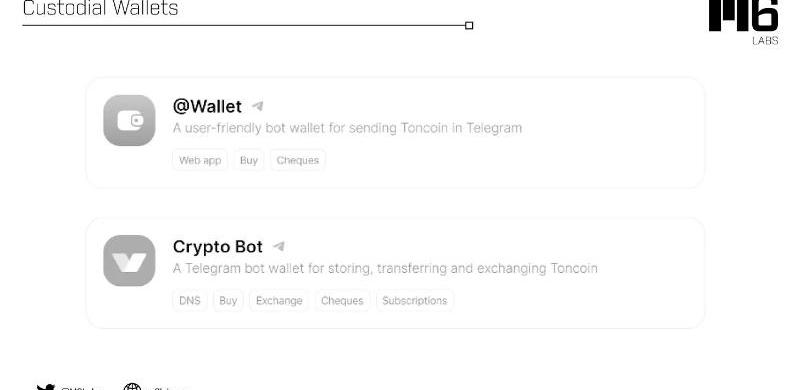Open the @Wallet title link

pos(207,106)
